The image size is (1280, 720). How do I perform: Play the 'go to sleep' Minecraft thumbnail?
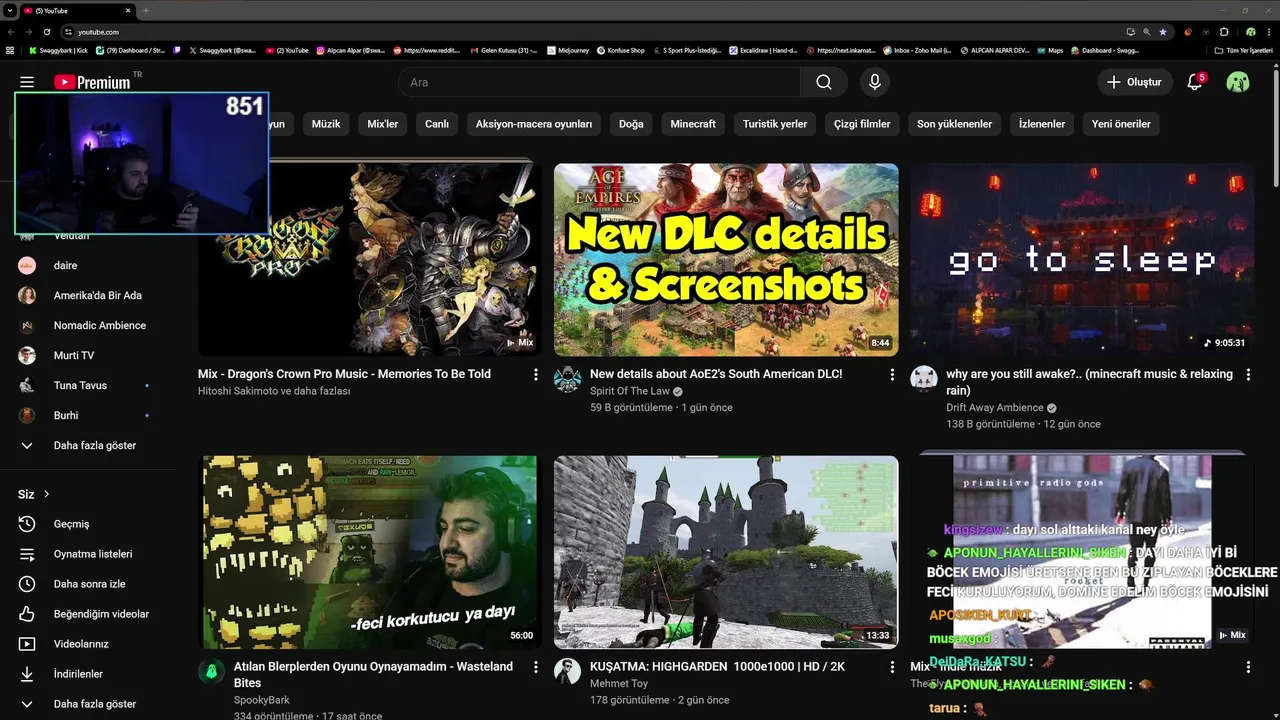point(1082,260)
